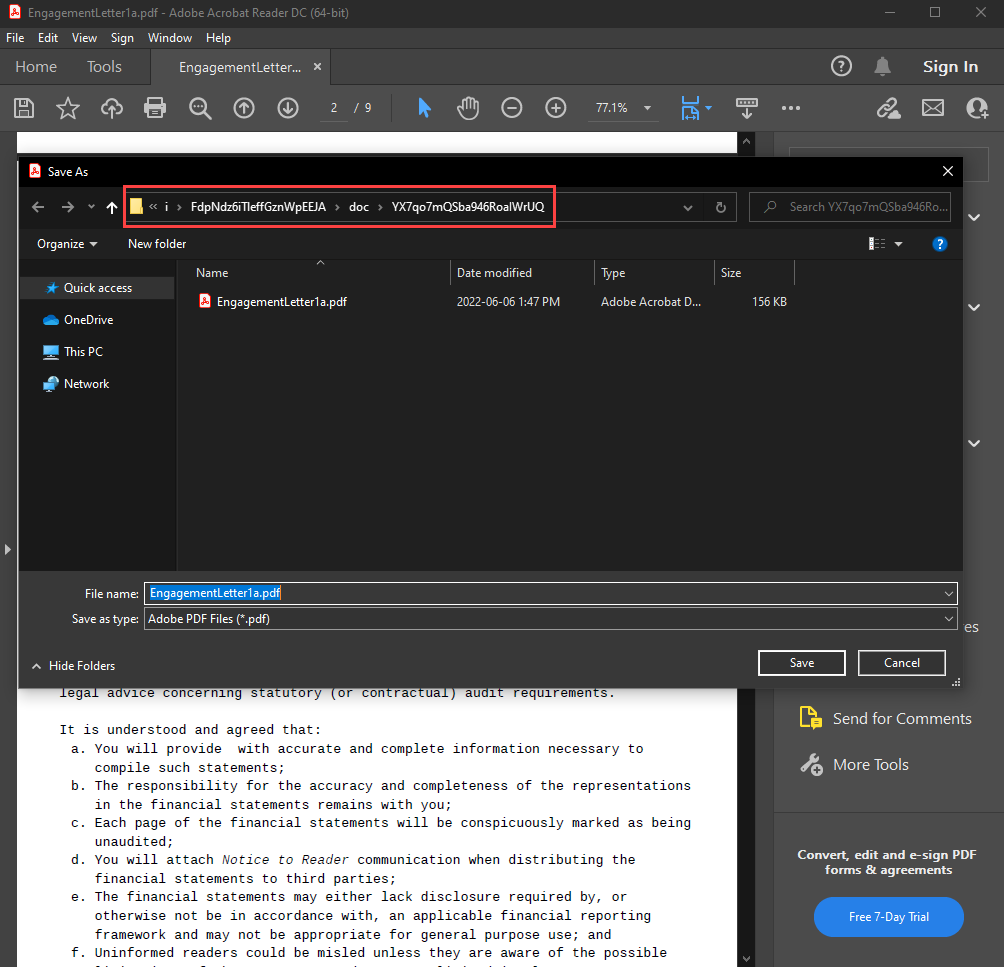This screenshot has height=967, width=1004.
Task: Select the Hand tool
Action: (x=467, y=107)
